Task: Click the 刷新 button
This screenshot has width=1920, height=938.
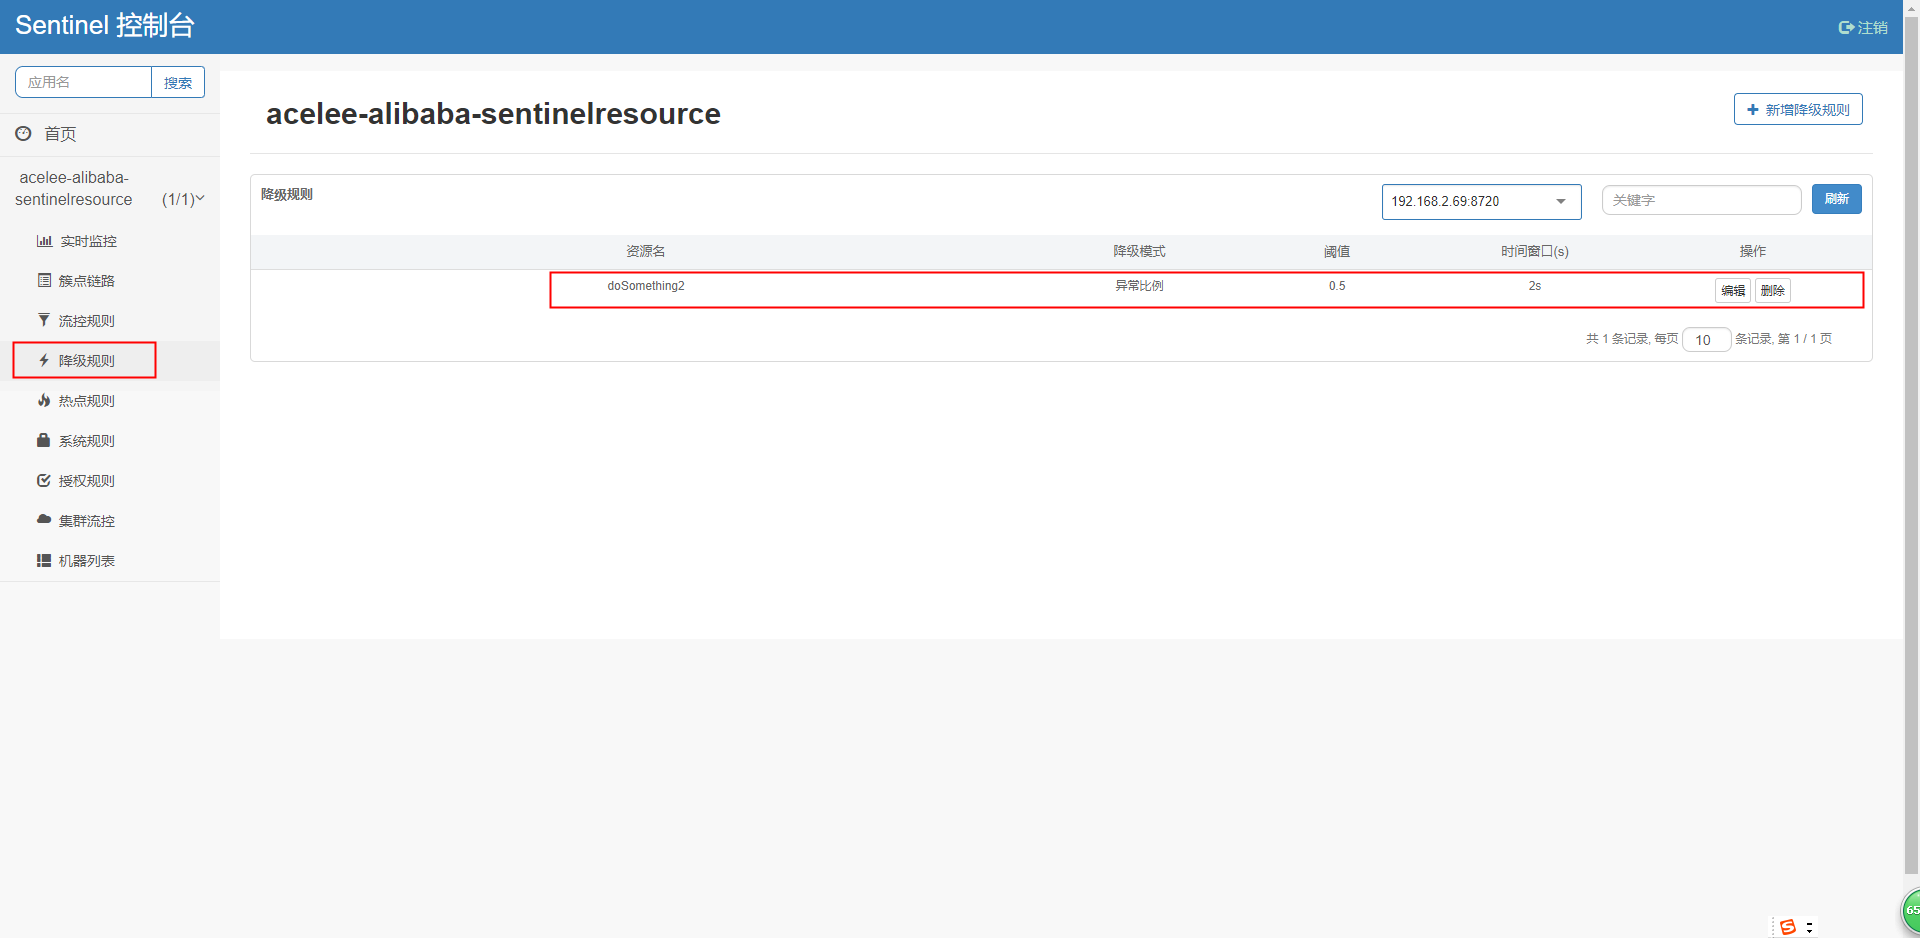Action: [1836, 199]
